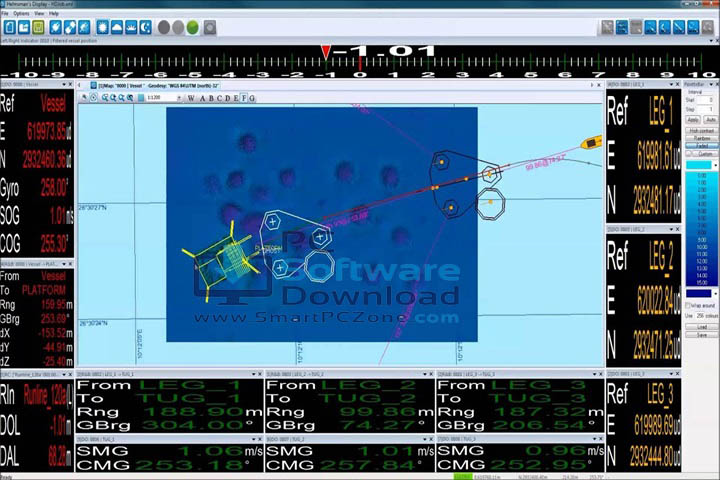Click the green save-layout toolbar icon

coord(38,28)
